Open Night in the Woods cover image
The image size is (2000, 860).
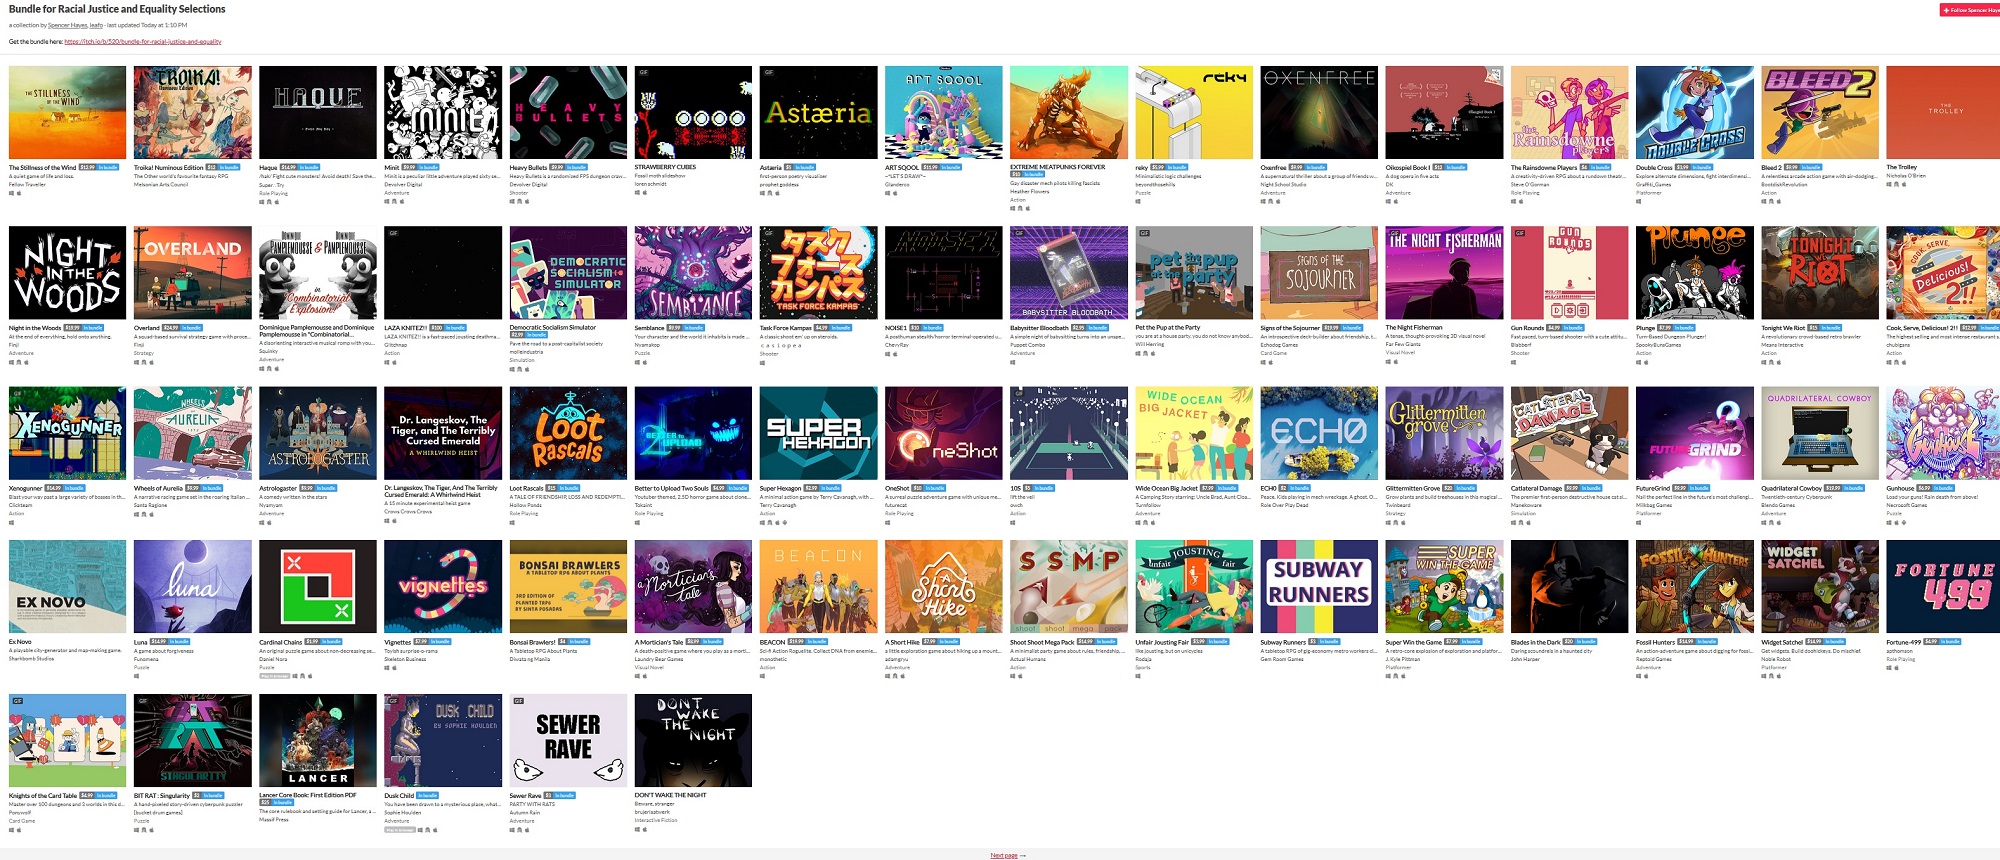pos(67,273)
